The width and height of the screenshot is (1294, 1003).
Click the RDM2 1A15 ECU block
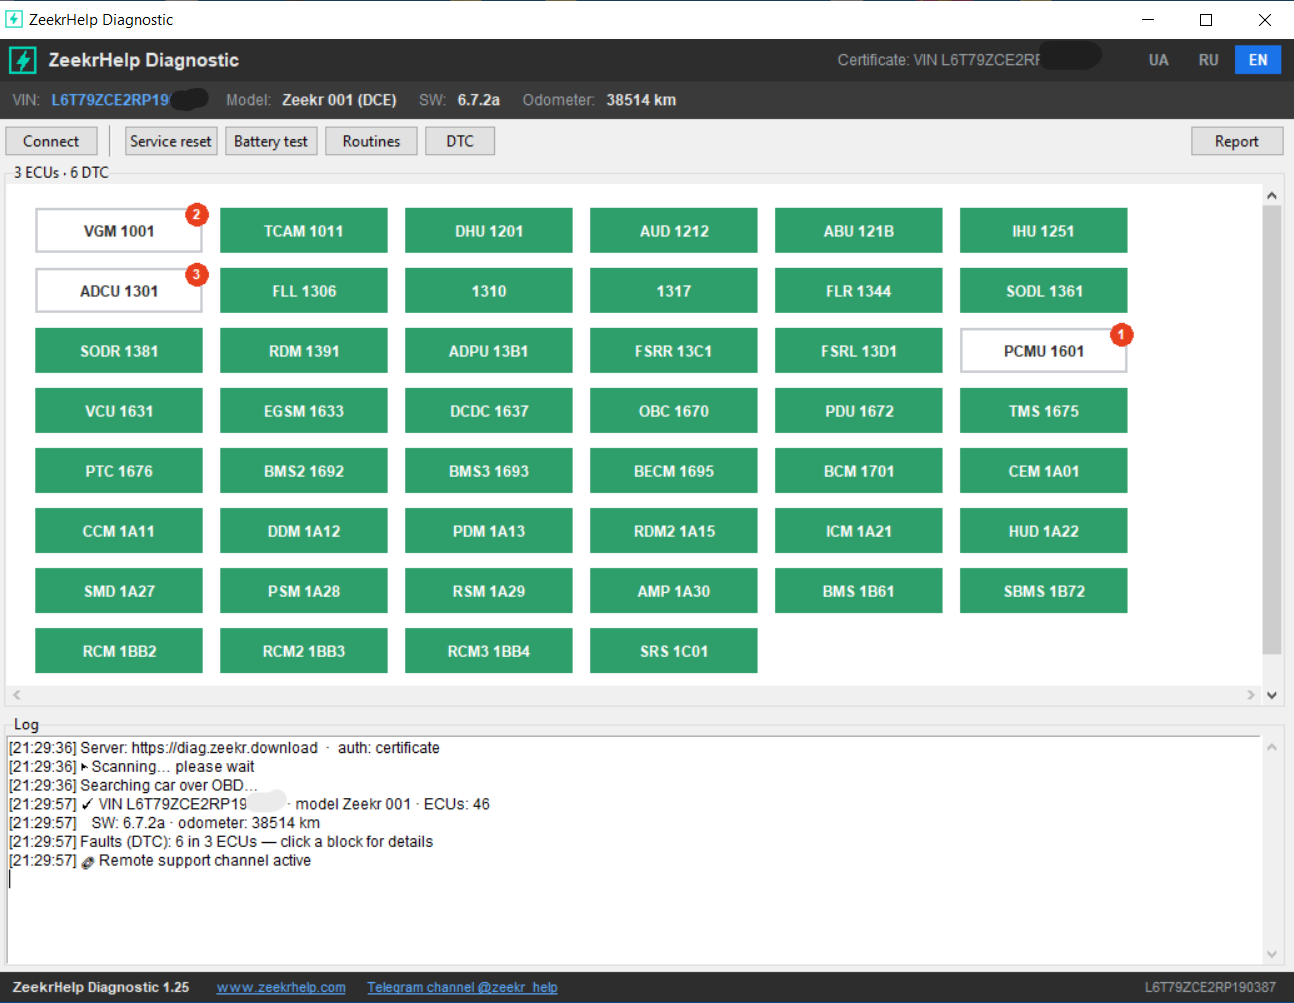[674, 531]
